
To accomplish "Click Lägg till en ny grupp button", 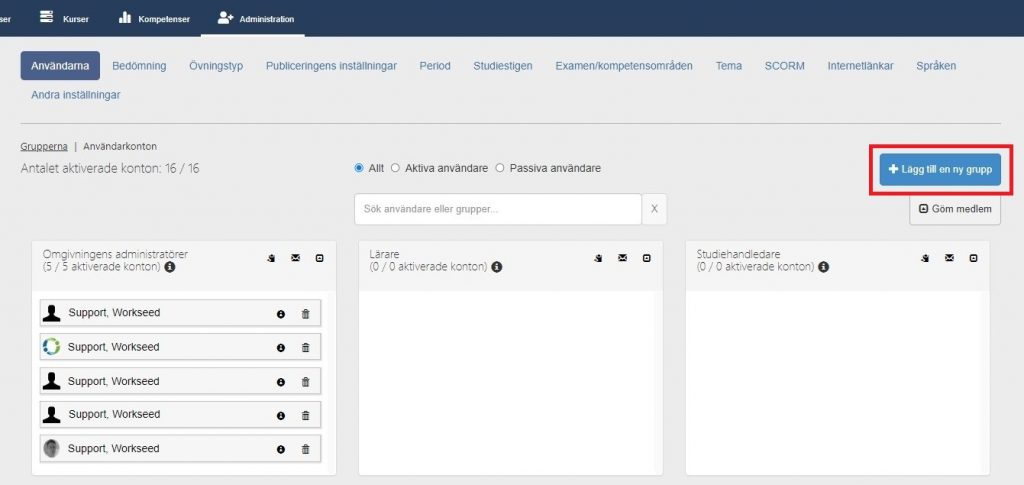I will click(940, 170).
